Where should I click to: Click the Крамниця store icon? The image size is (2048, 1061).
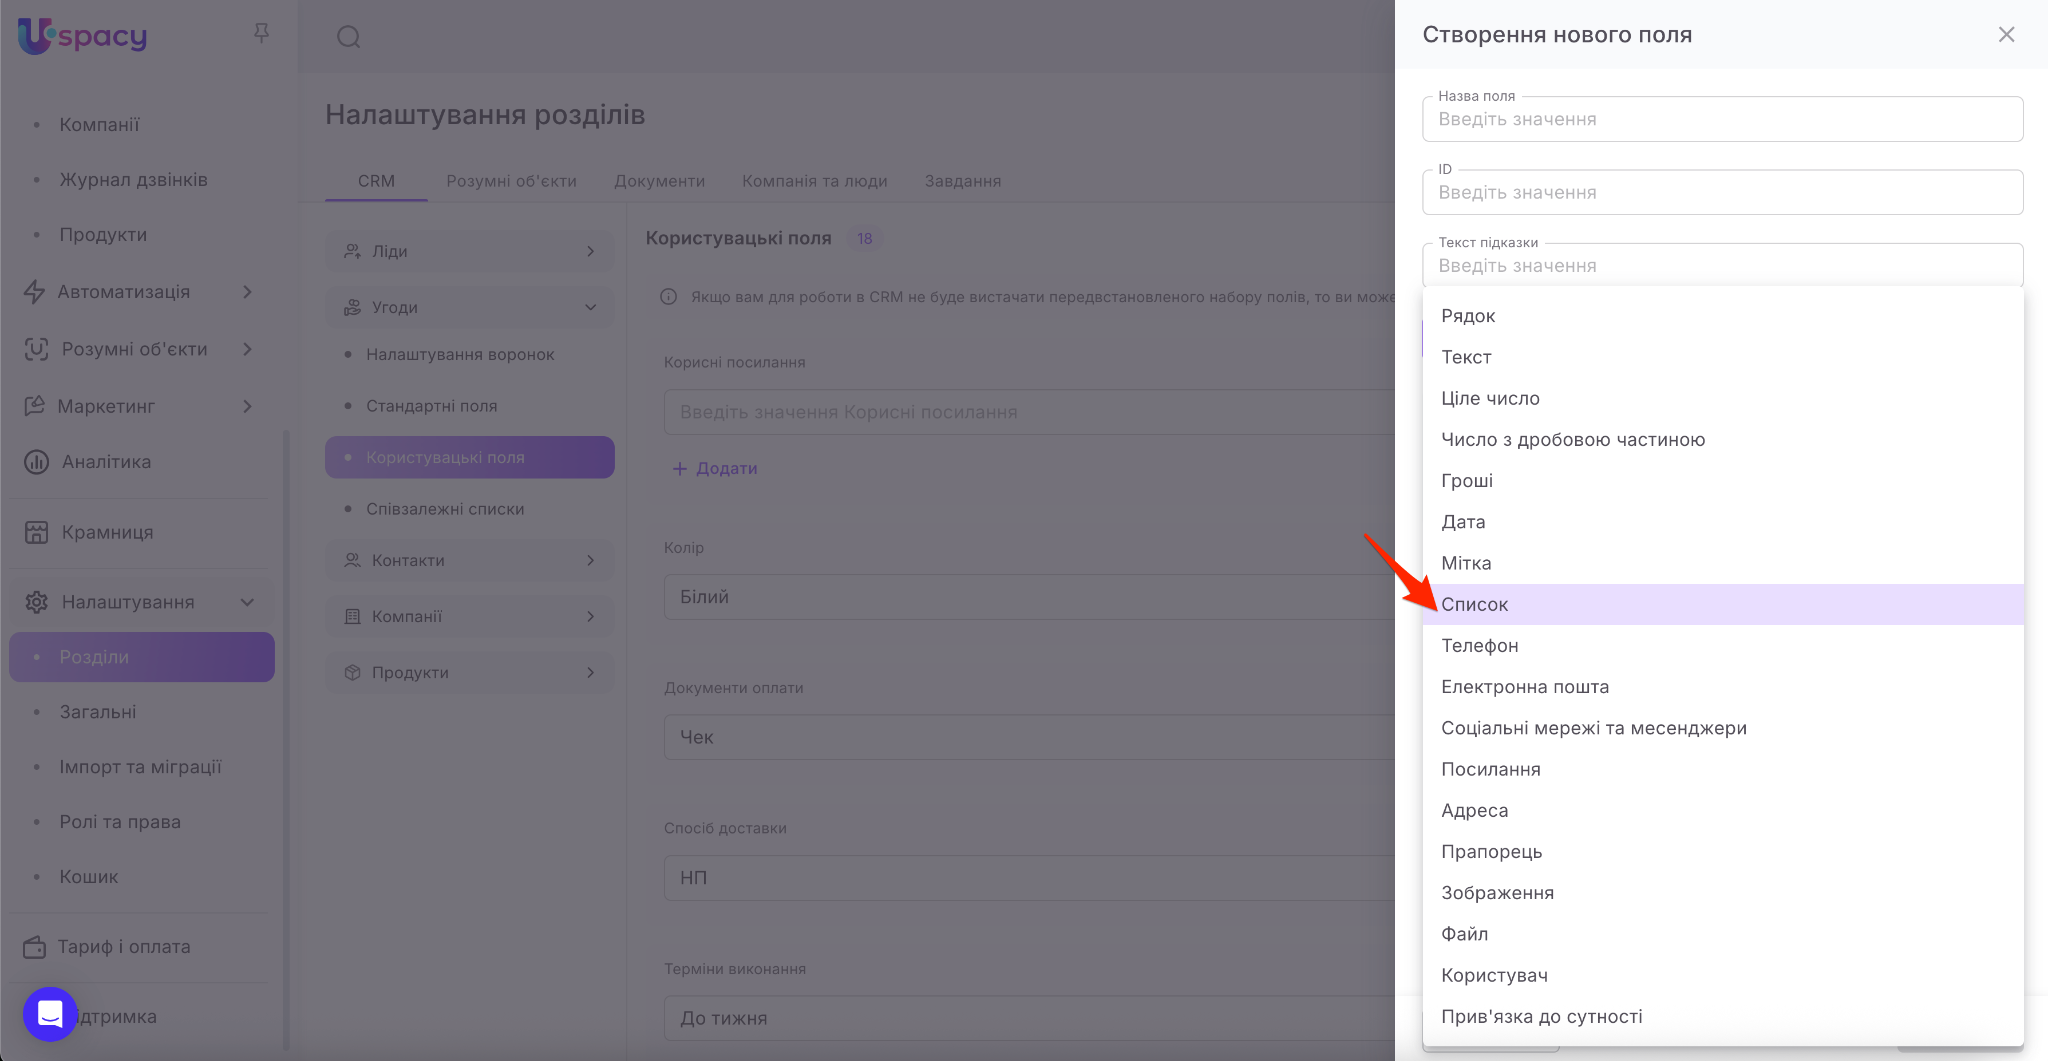36,532
